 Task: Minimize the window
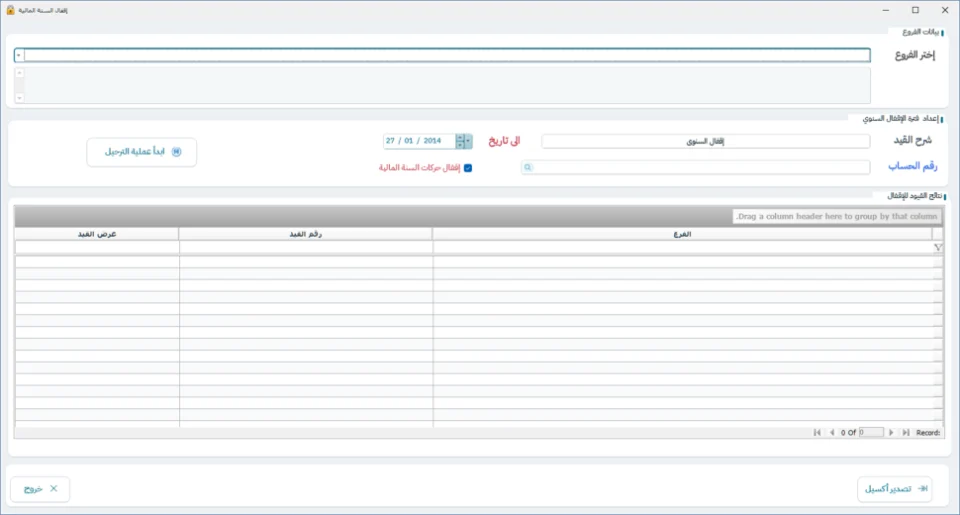click(885, 10)
